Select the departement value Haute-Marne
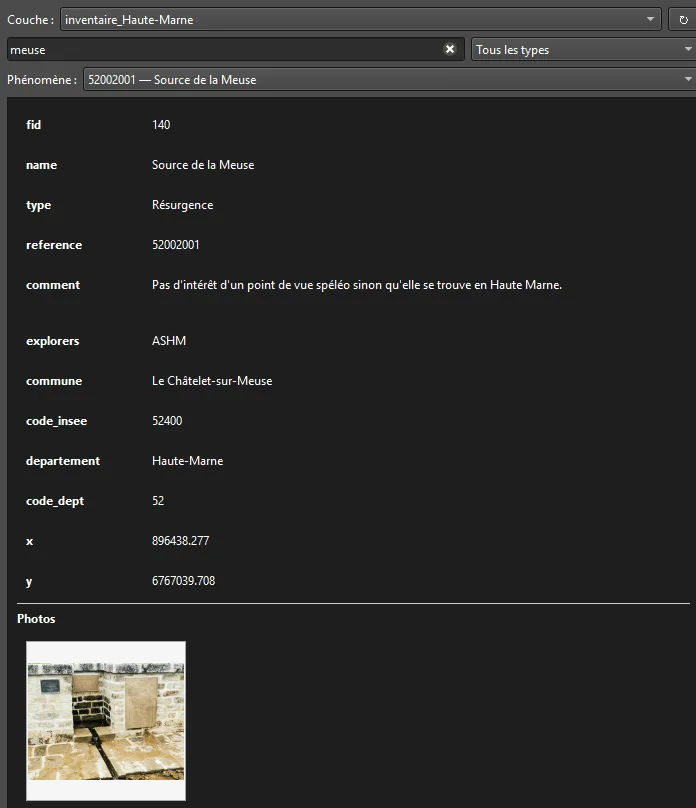The image size is (696, 808). click(188, 461)
